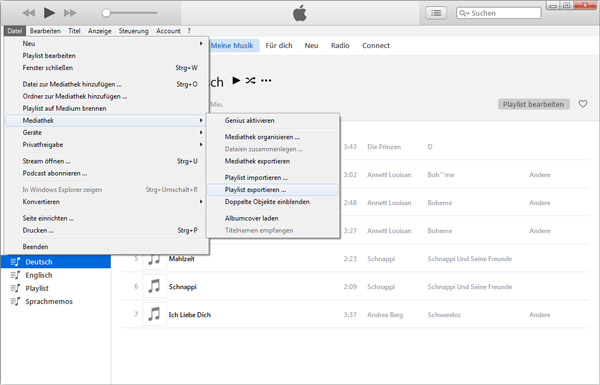Choose Albumcover laden in the submenu
The image size is (600, 385).
pos(272,218)
